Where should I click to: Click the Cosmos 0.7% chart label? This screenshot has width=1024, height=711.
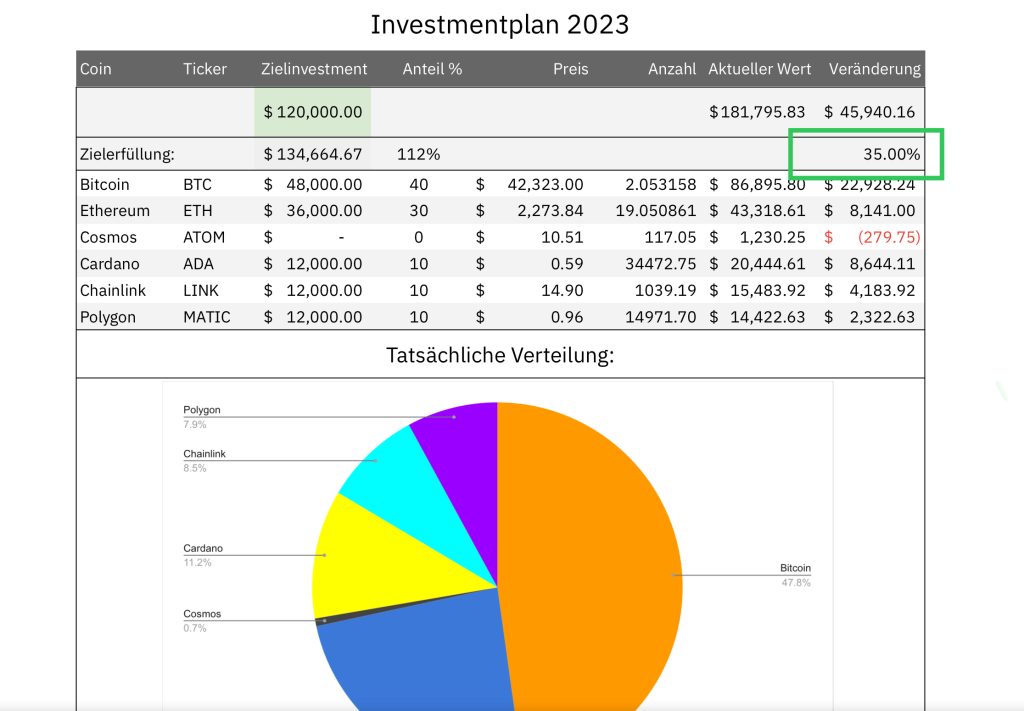[202, 621]
